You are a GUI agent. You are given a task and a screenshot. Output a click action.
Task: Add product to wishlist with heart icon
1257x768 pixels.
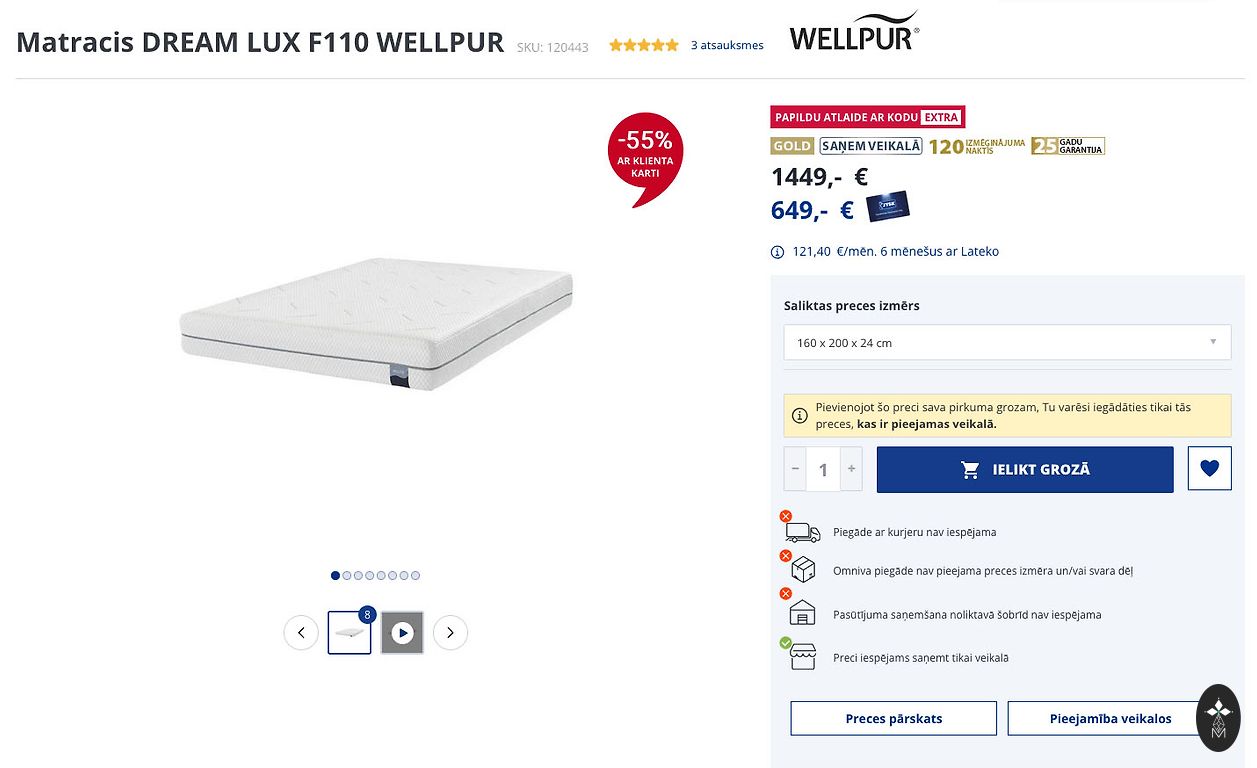pyautogui.click(x=1209, y=468)
